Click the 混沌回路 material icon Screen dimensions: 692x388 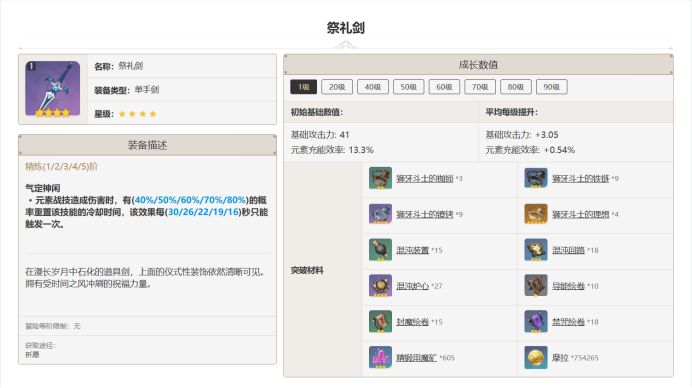point(536,250)
